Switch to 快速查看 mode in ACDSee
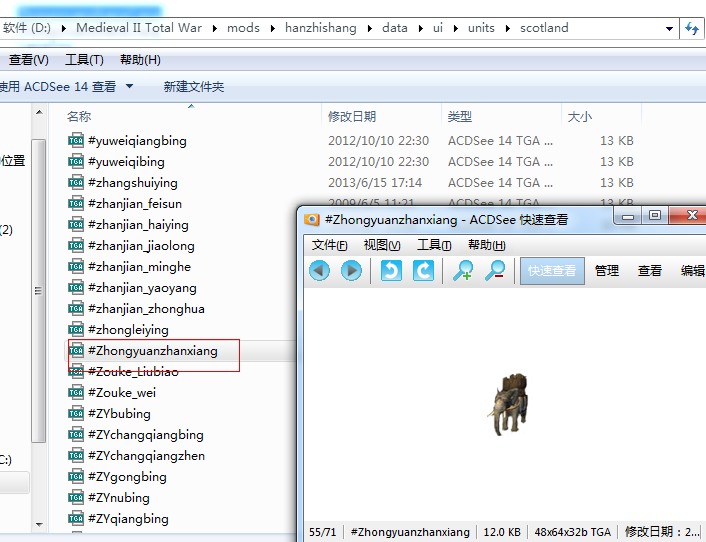Viewport: 706px width, 542px height. [552, 271]
